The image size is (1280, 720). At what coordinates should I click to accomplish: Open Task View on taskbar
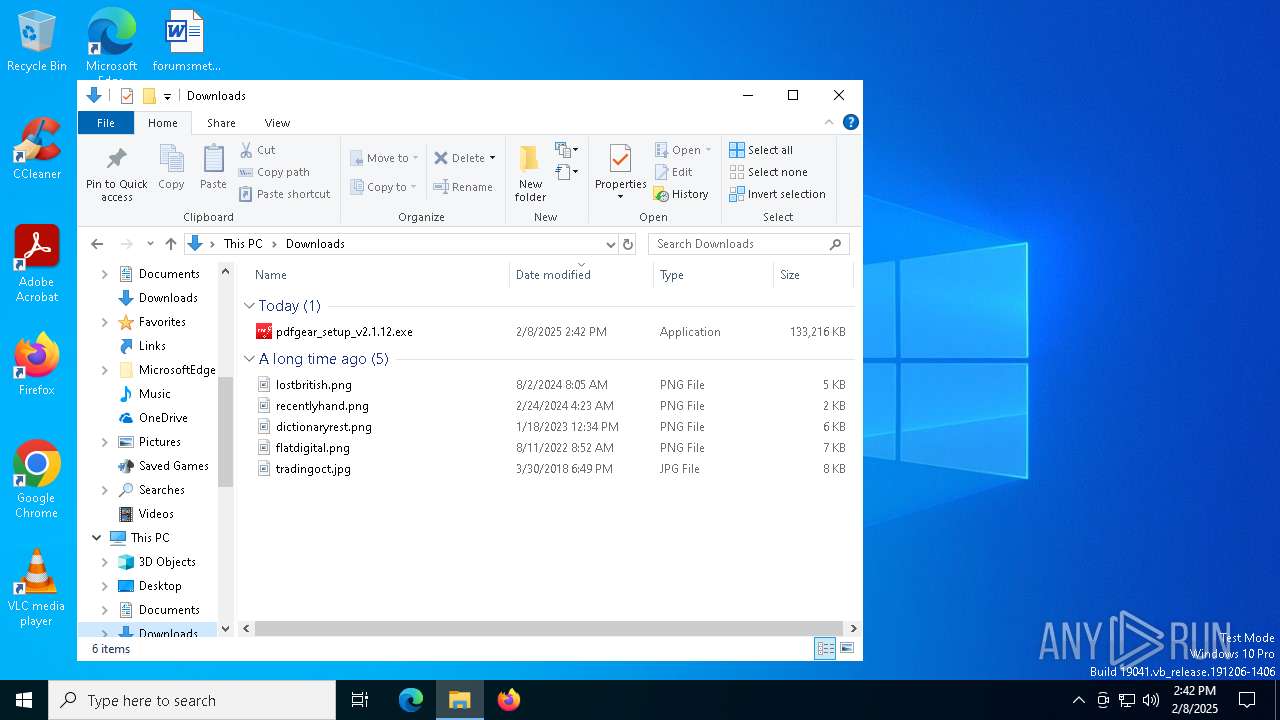coord(360,700)
